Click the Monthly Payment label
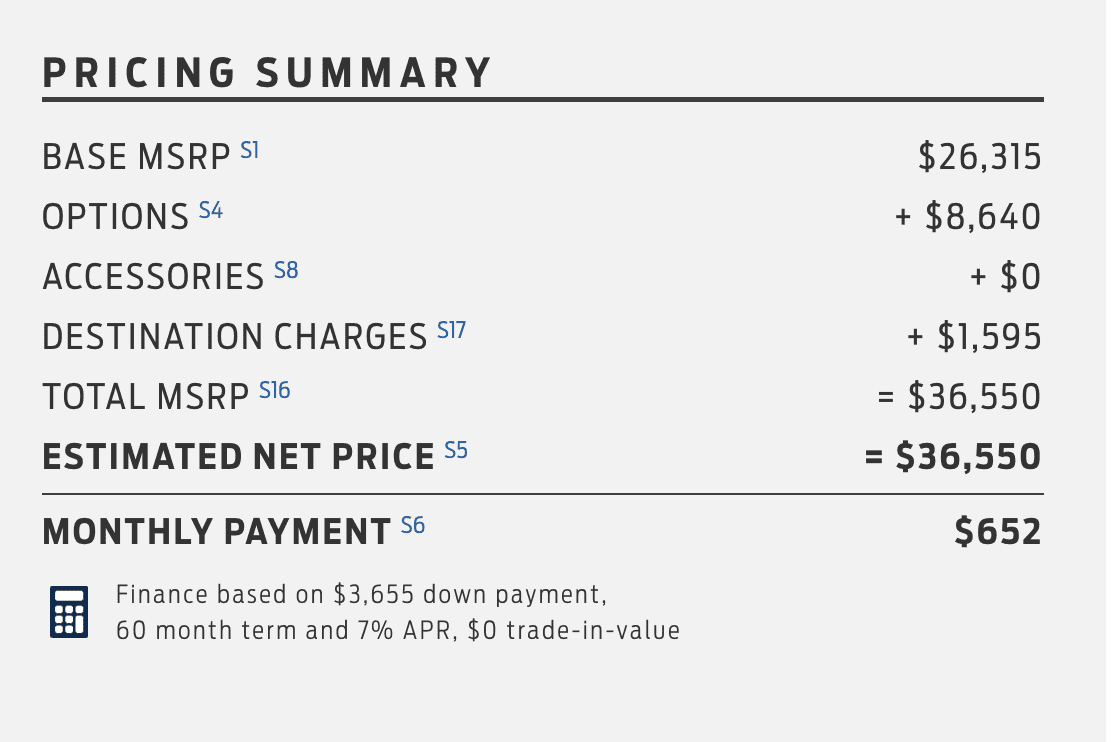 pos(217,532)
